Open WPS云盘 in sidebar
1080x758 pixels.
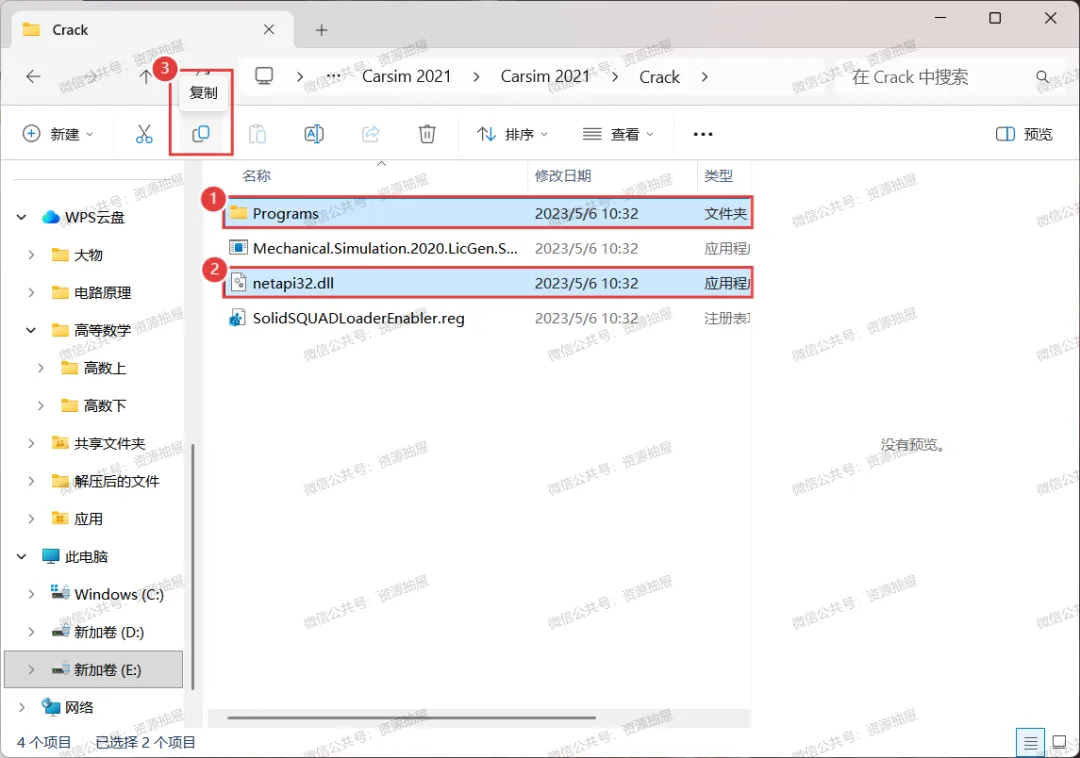click(94, 218)
